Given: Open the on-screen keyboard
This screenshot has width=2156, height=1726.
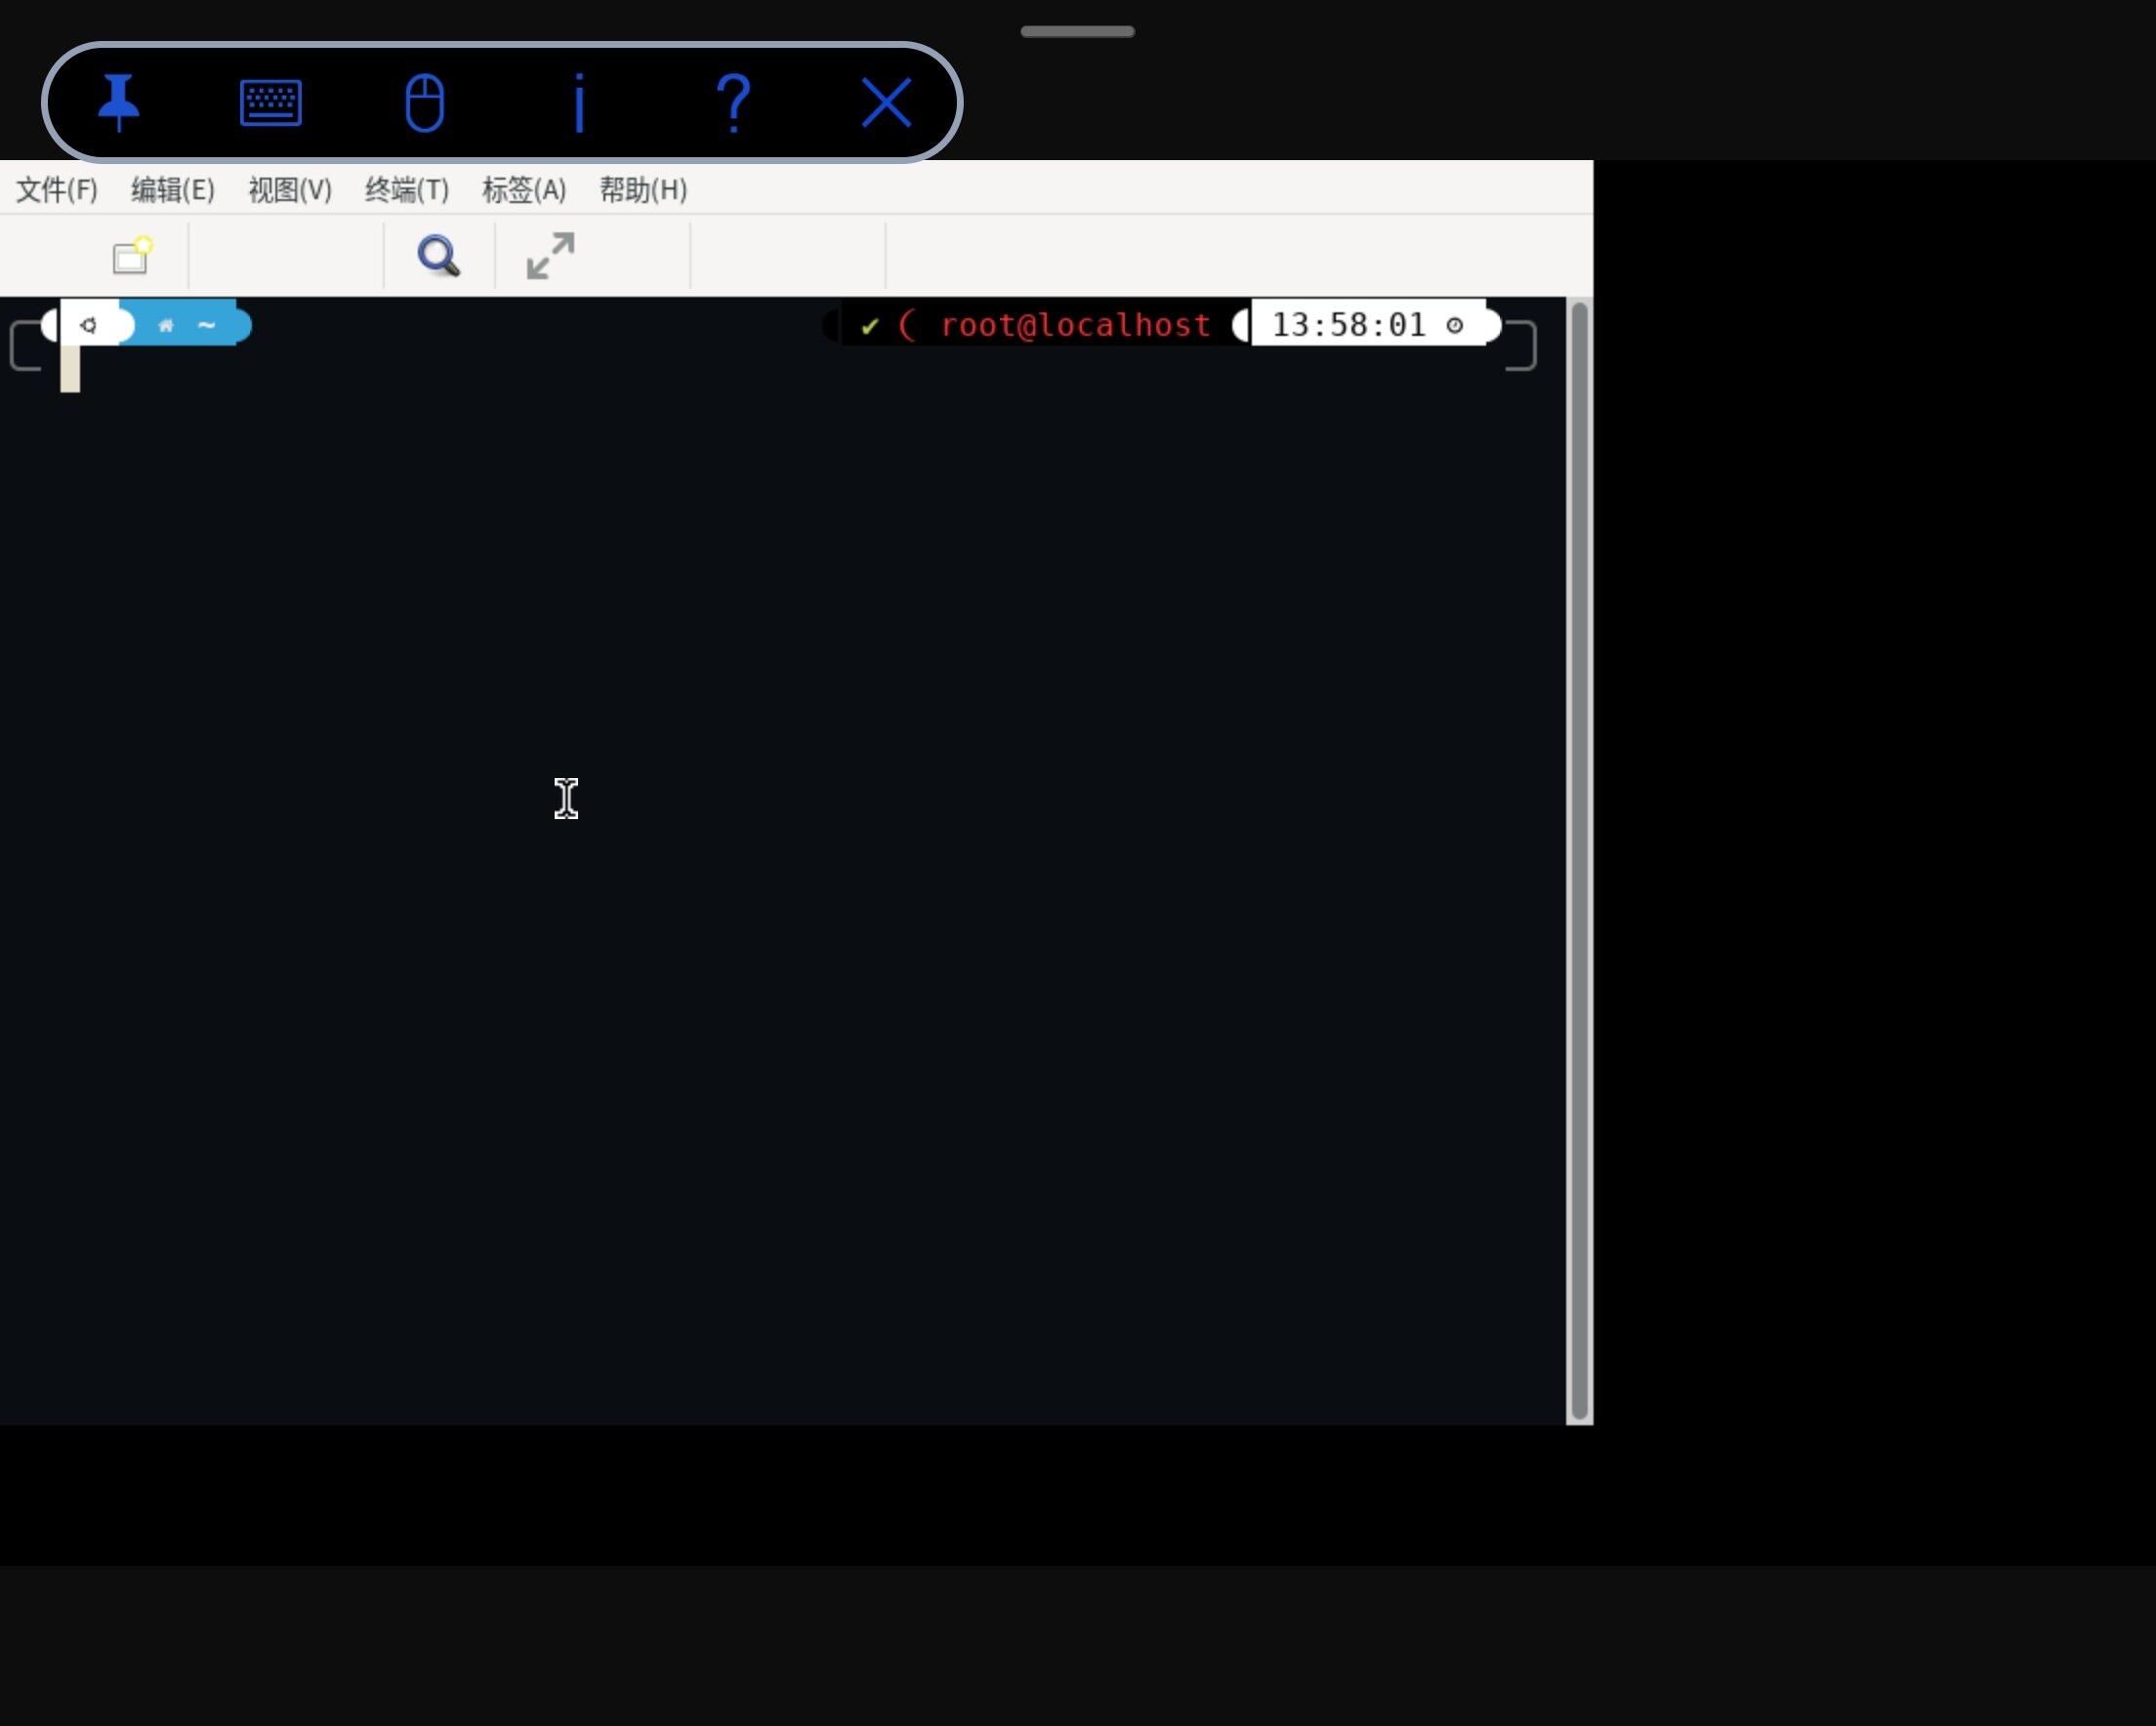Looking at the screenshot, I should pos(271,102).
